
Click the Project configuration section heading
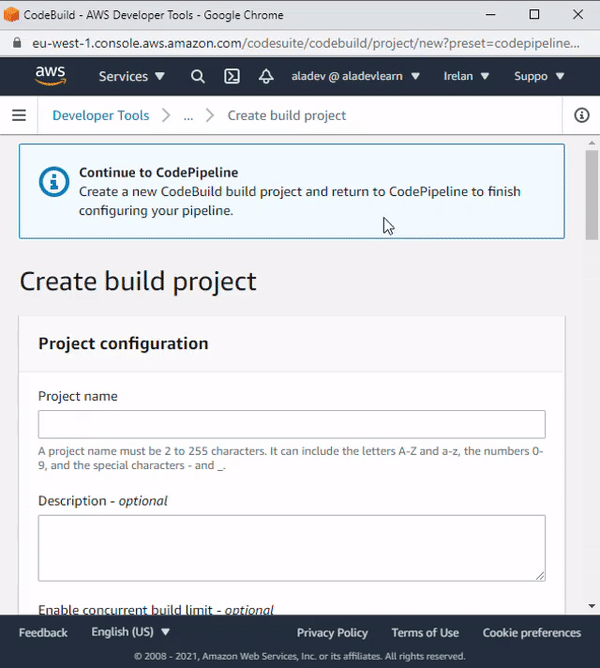pyautogui.click(x=124, y=343)
